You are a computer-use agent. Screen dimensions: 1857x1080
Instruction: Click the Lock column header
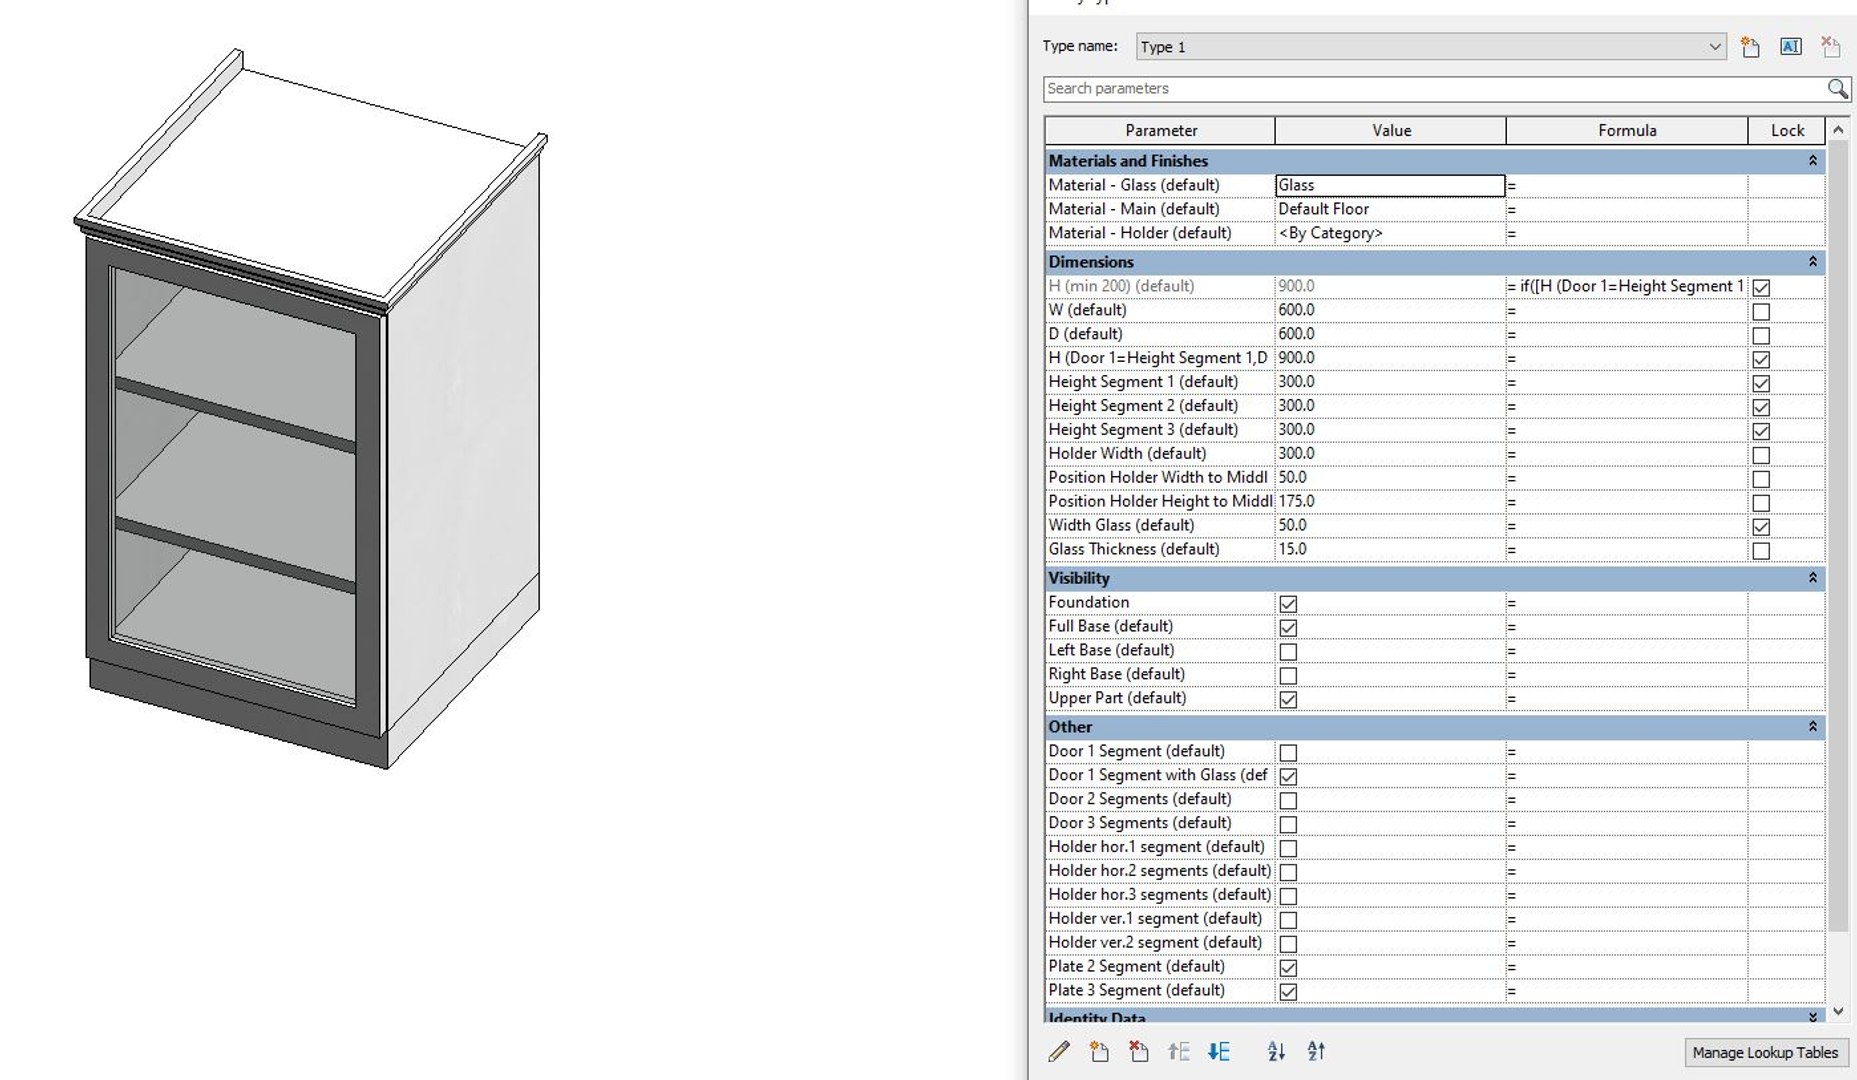[x=1787, y=130]
